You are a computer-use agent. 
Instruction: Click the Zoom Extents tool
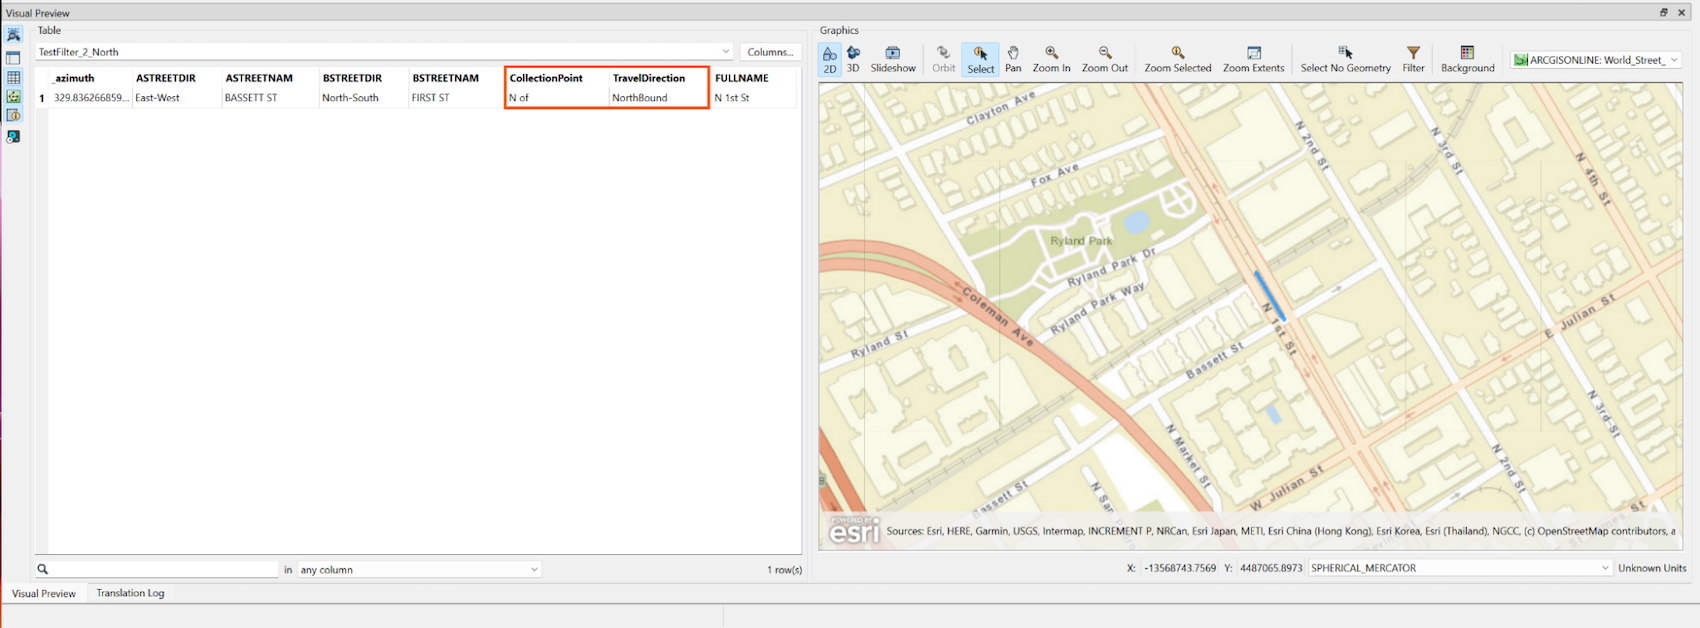click(x=1253, y=60)
